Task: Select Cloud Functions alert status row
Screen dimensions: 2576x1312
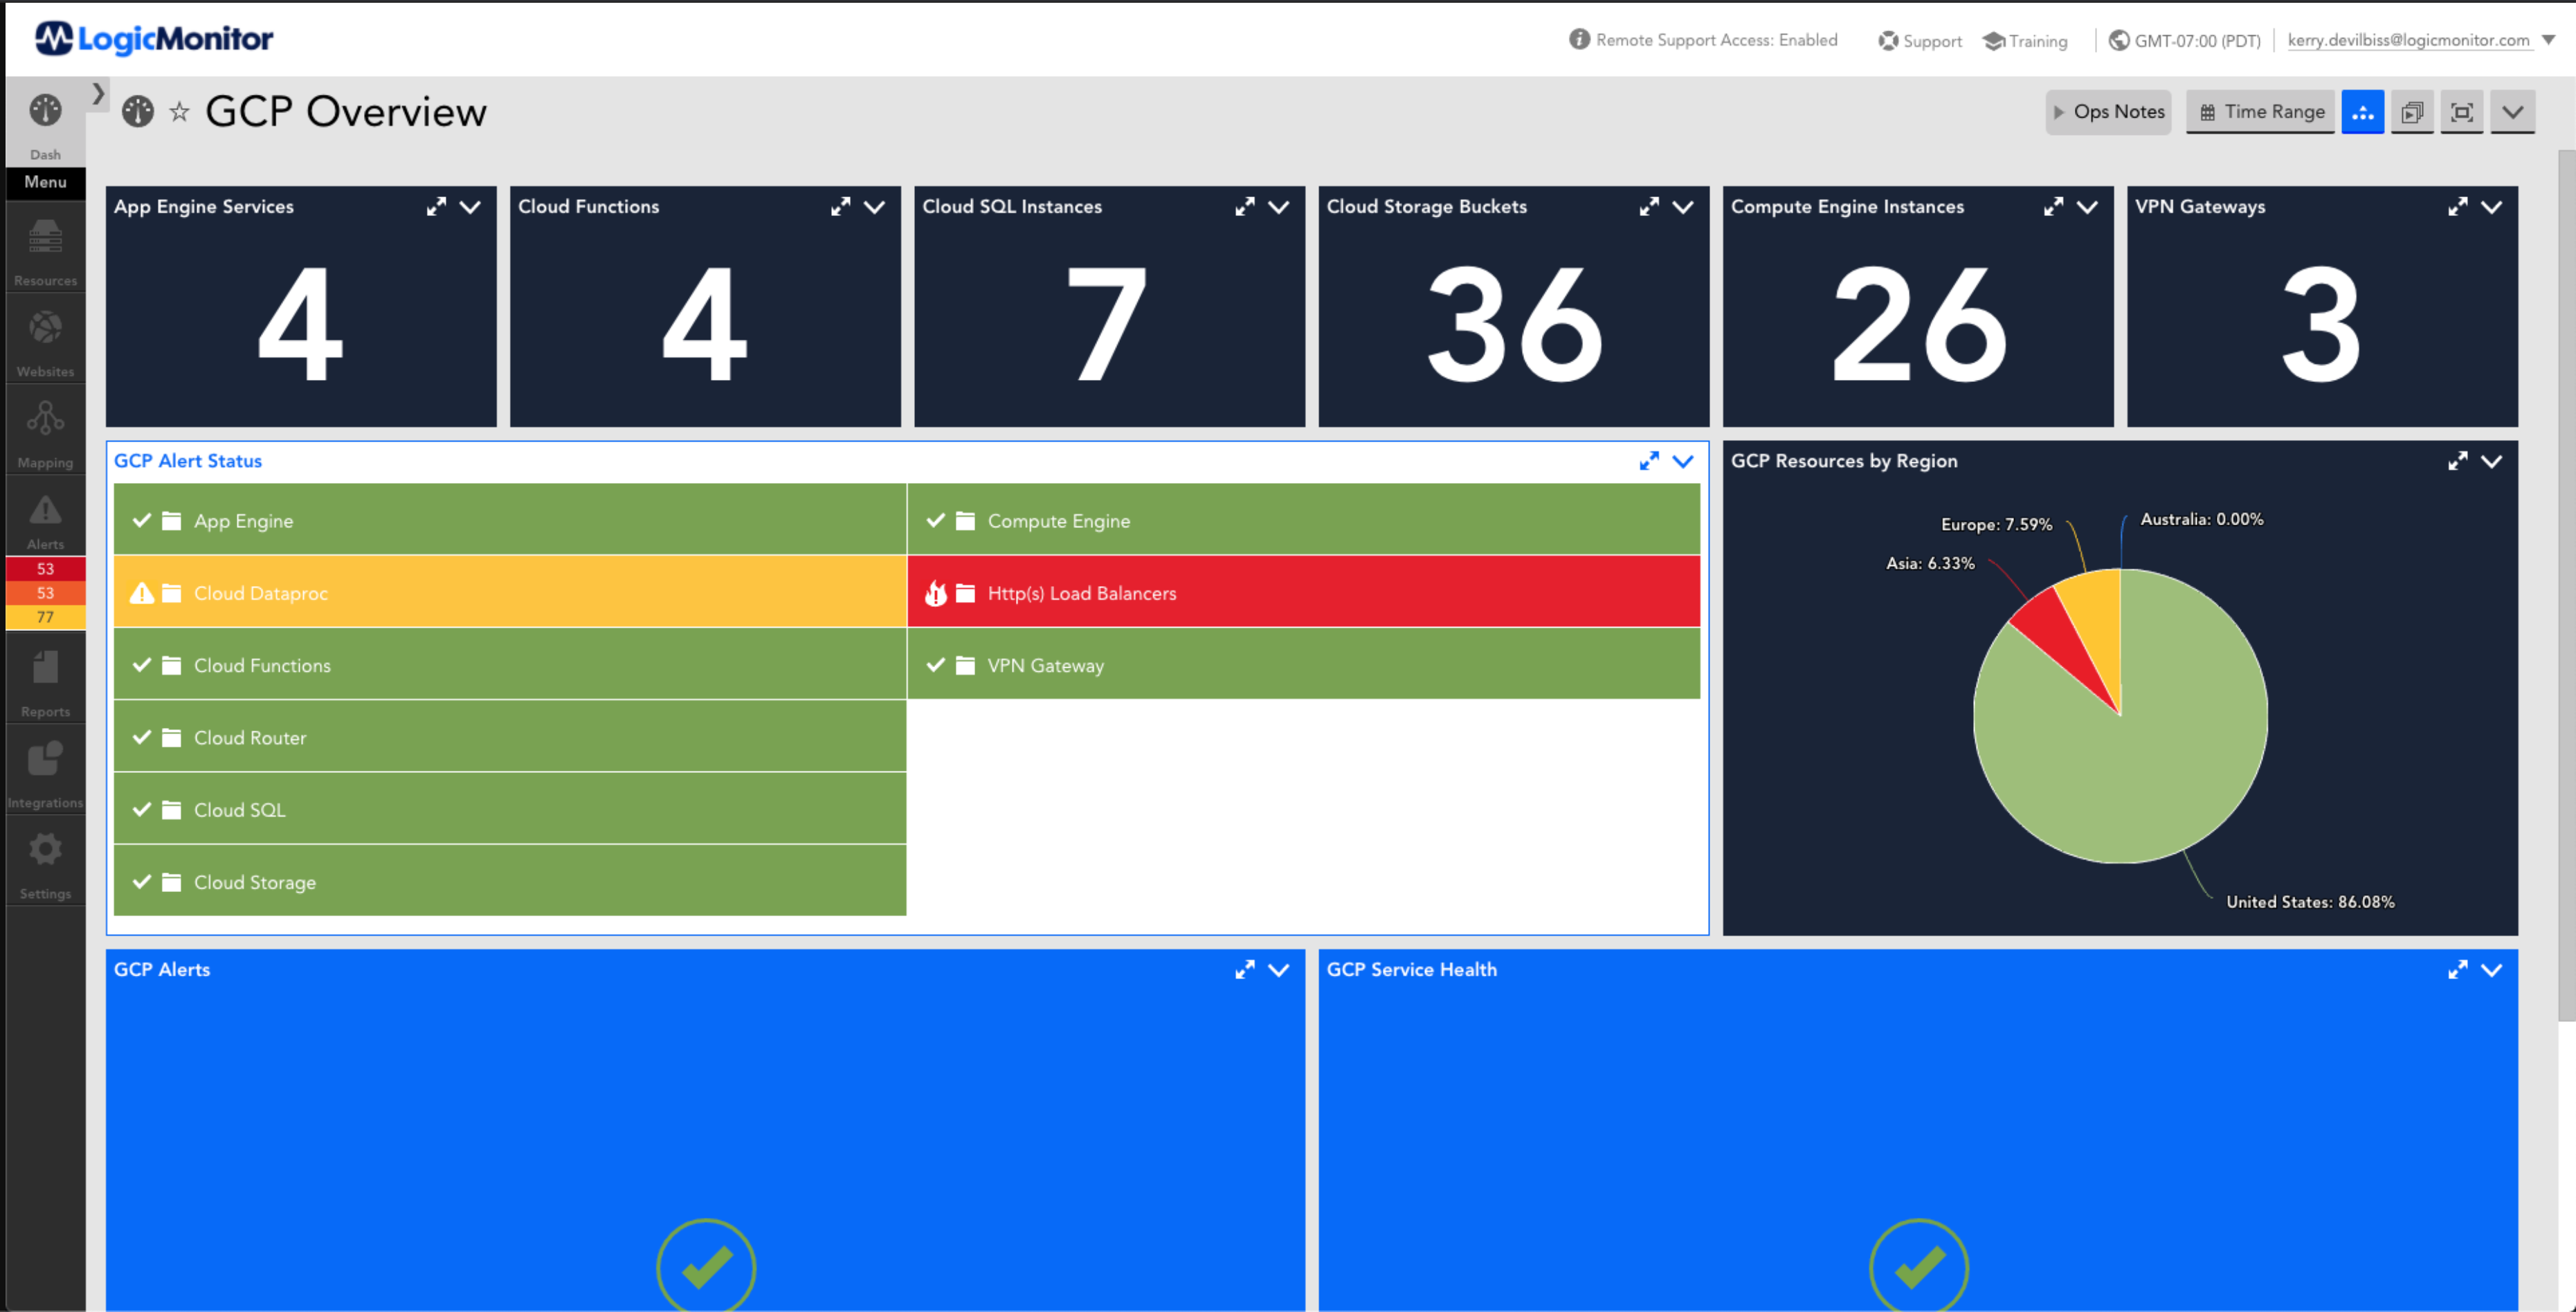Action: pyautogui.click(x=510, y=664)
